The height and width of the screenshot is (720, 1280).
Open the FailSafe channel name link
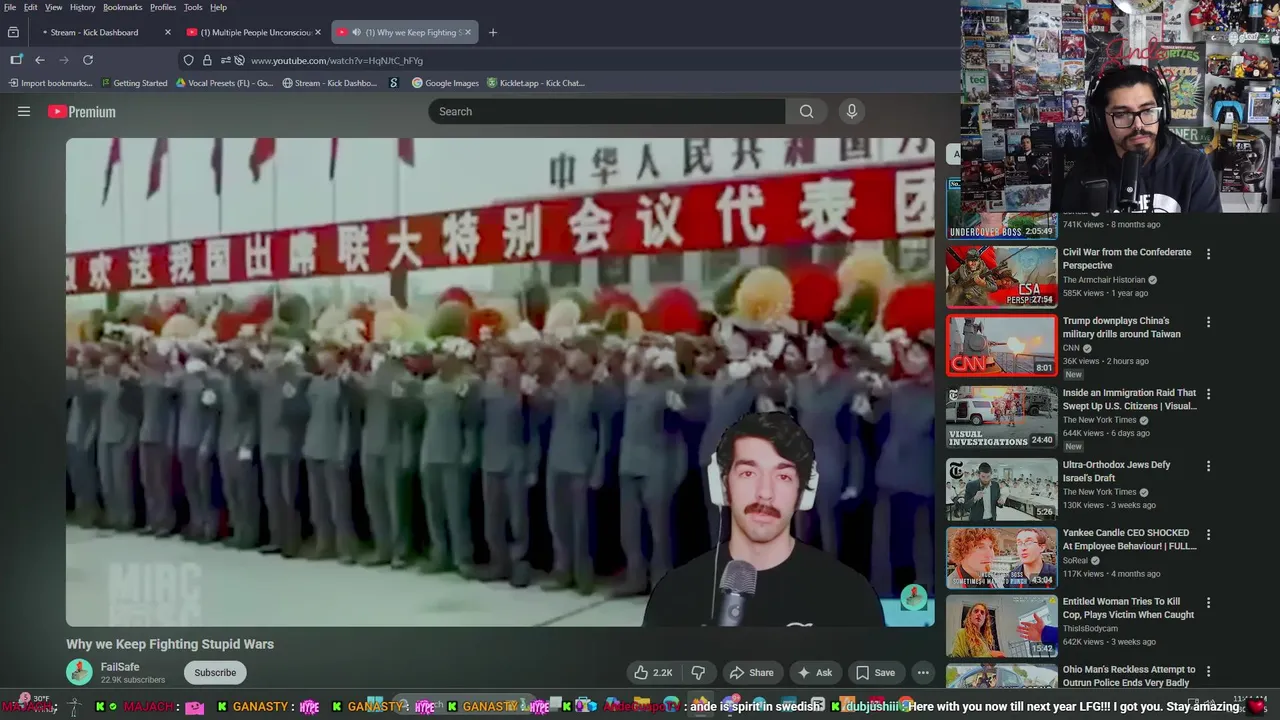(120, 667)
